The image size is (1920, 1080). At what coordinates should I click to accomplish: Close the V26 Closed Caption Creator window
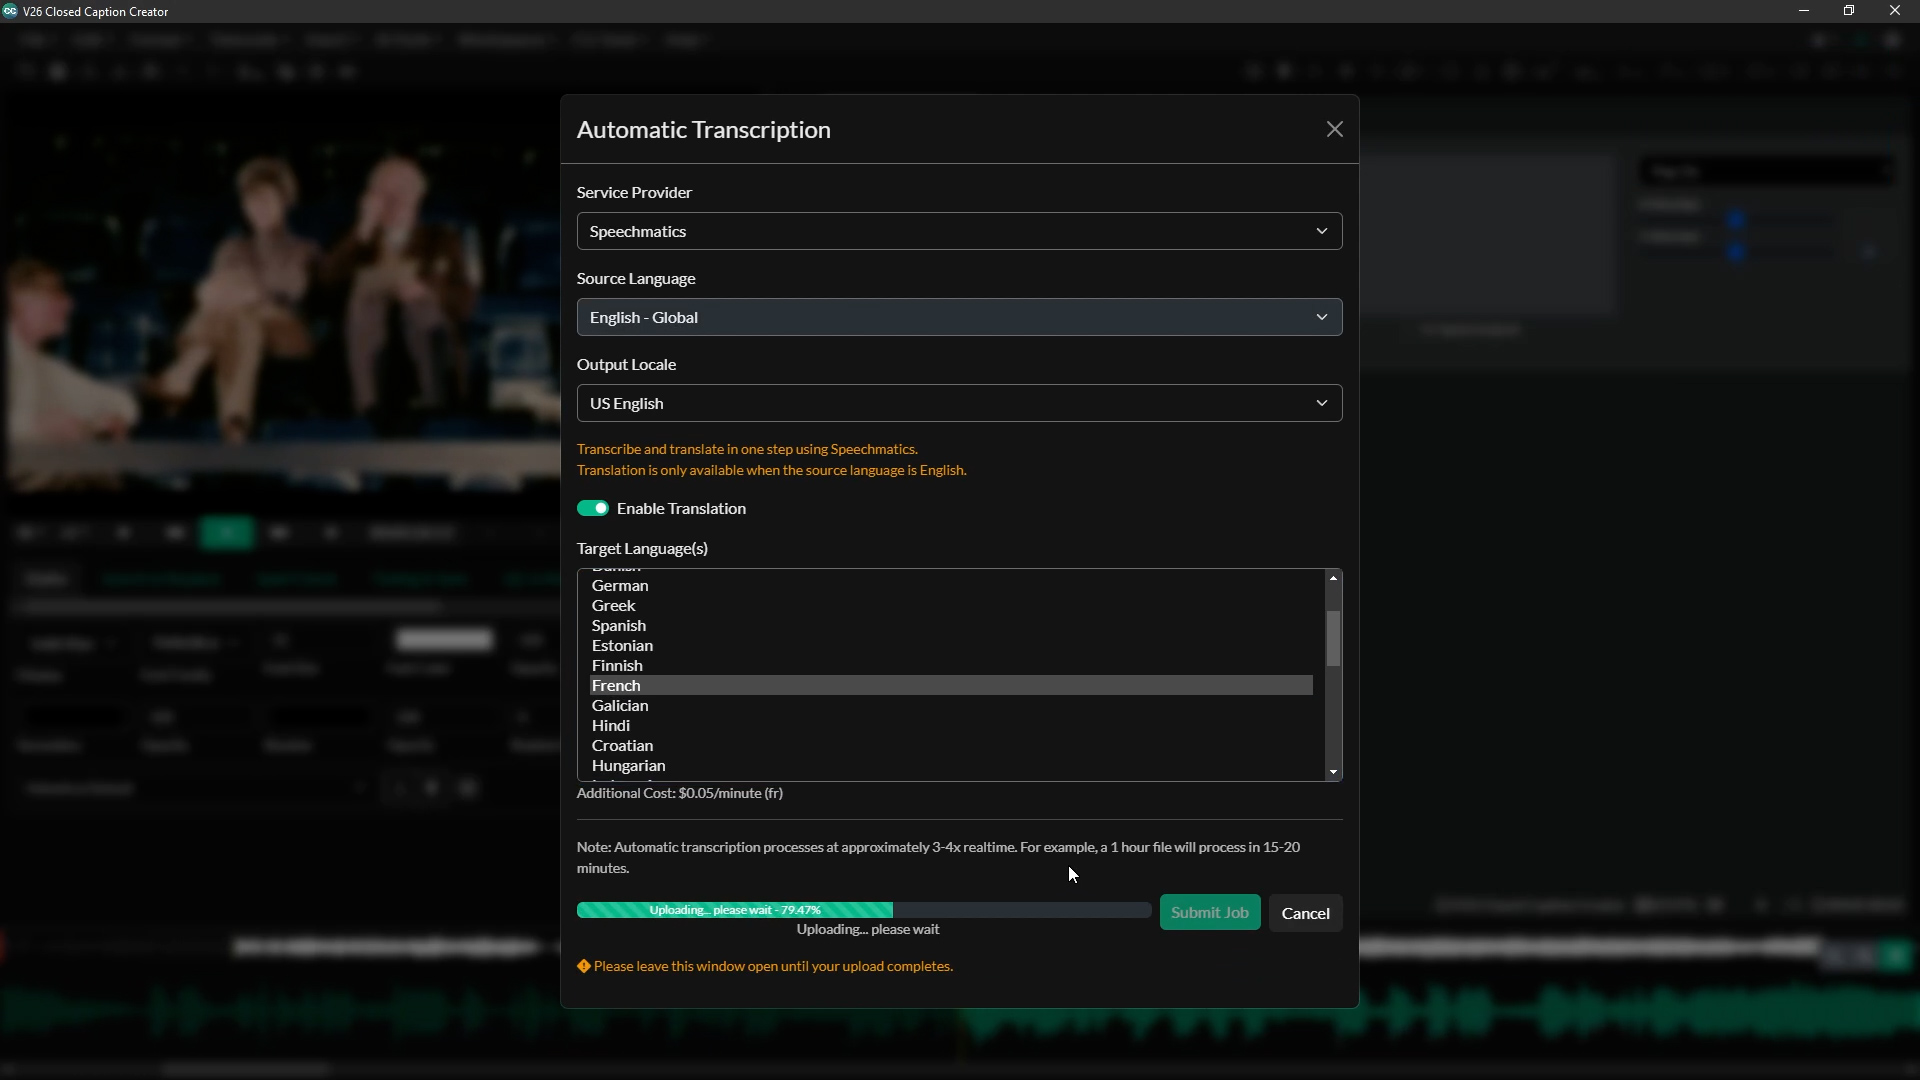(1895, 11)
